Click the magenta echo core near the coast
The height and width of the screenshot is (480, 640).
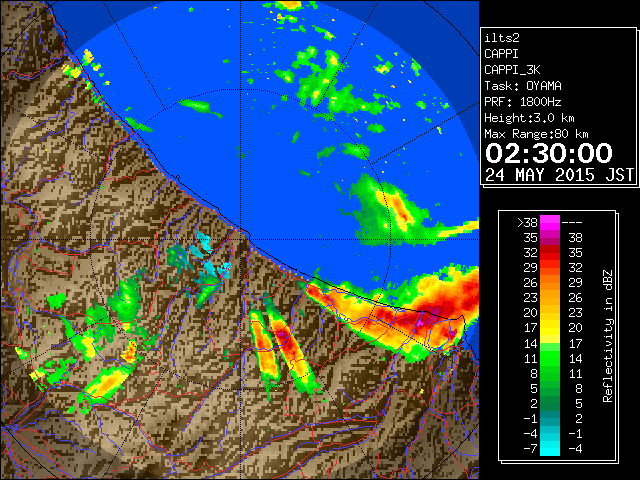click(421, 322)
